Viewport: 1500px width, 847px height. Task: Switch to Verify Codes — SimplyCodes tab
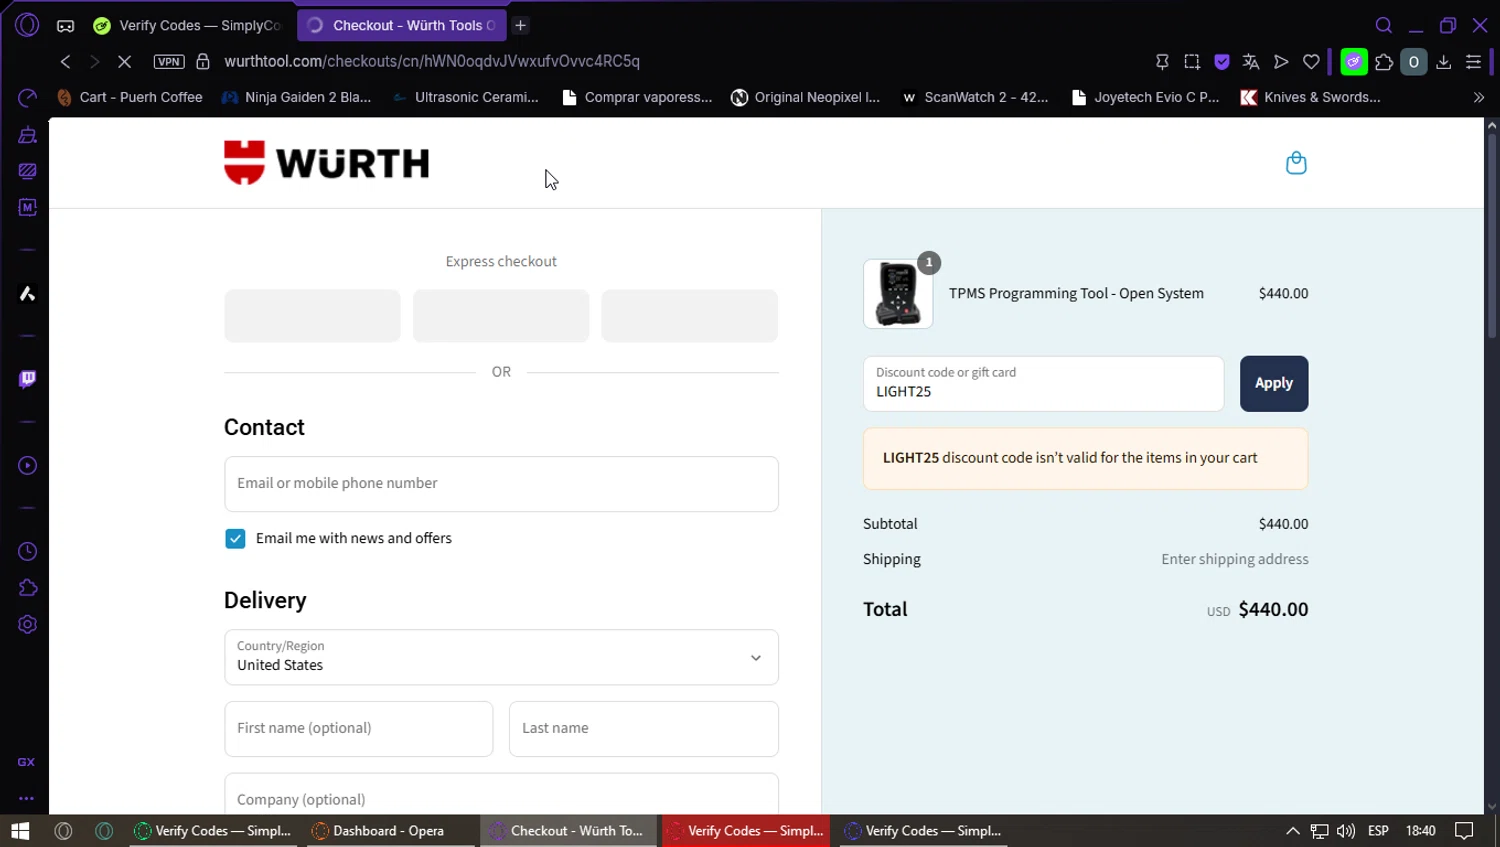pos(188,26)
